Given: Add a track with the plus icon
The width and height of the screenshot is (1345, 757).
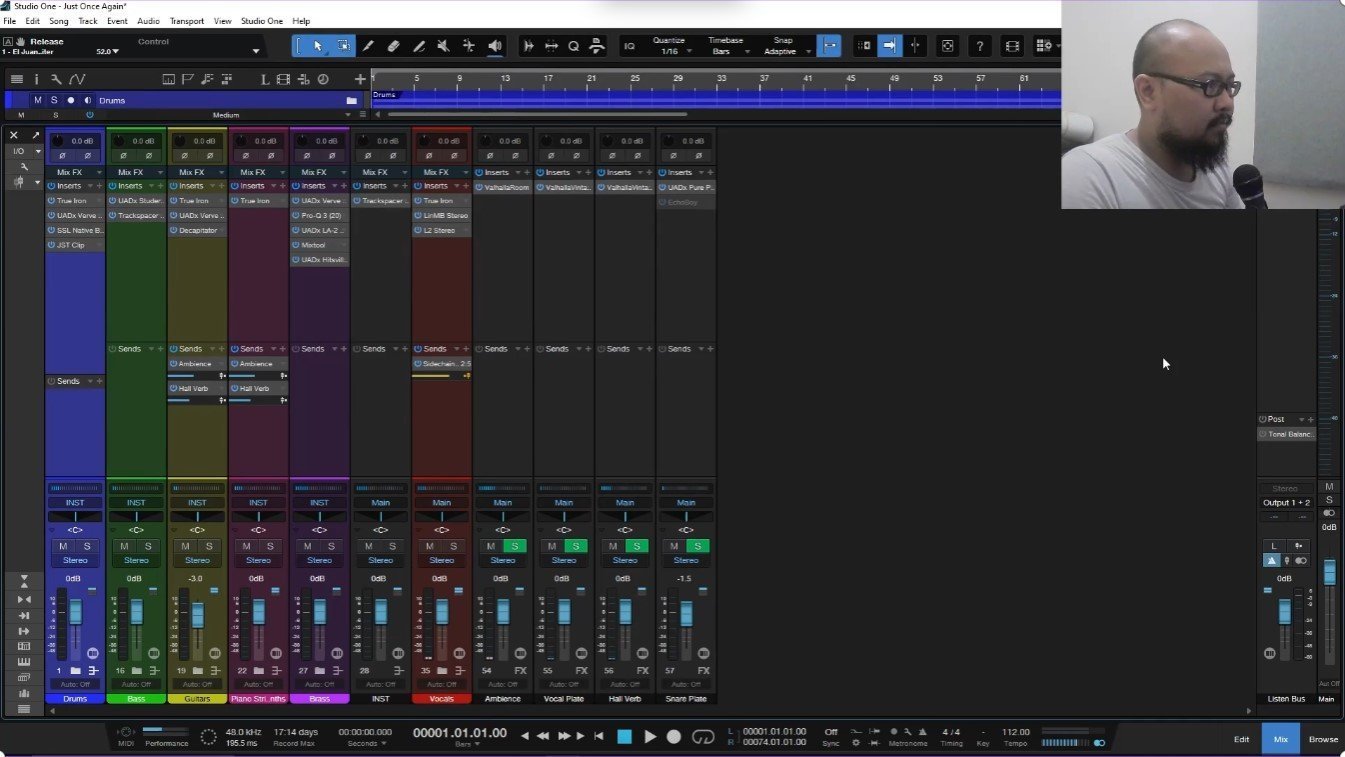Looking at the screenshot, I should 360,79.
